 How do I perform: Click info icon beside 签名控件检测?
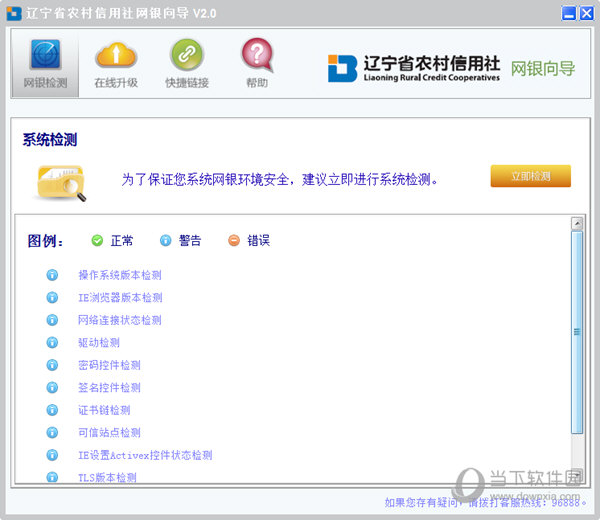click(52, 388)
